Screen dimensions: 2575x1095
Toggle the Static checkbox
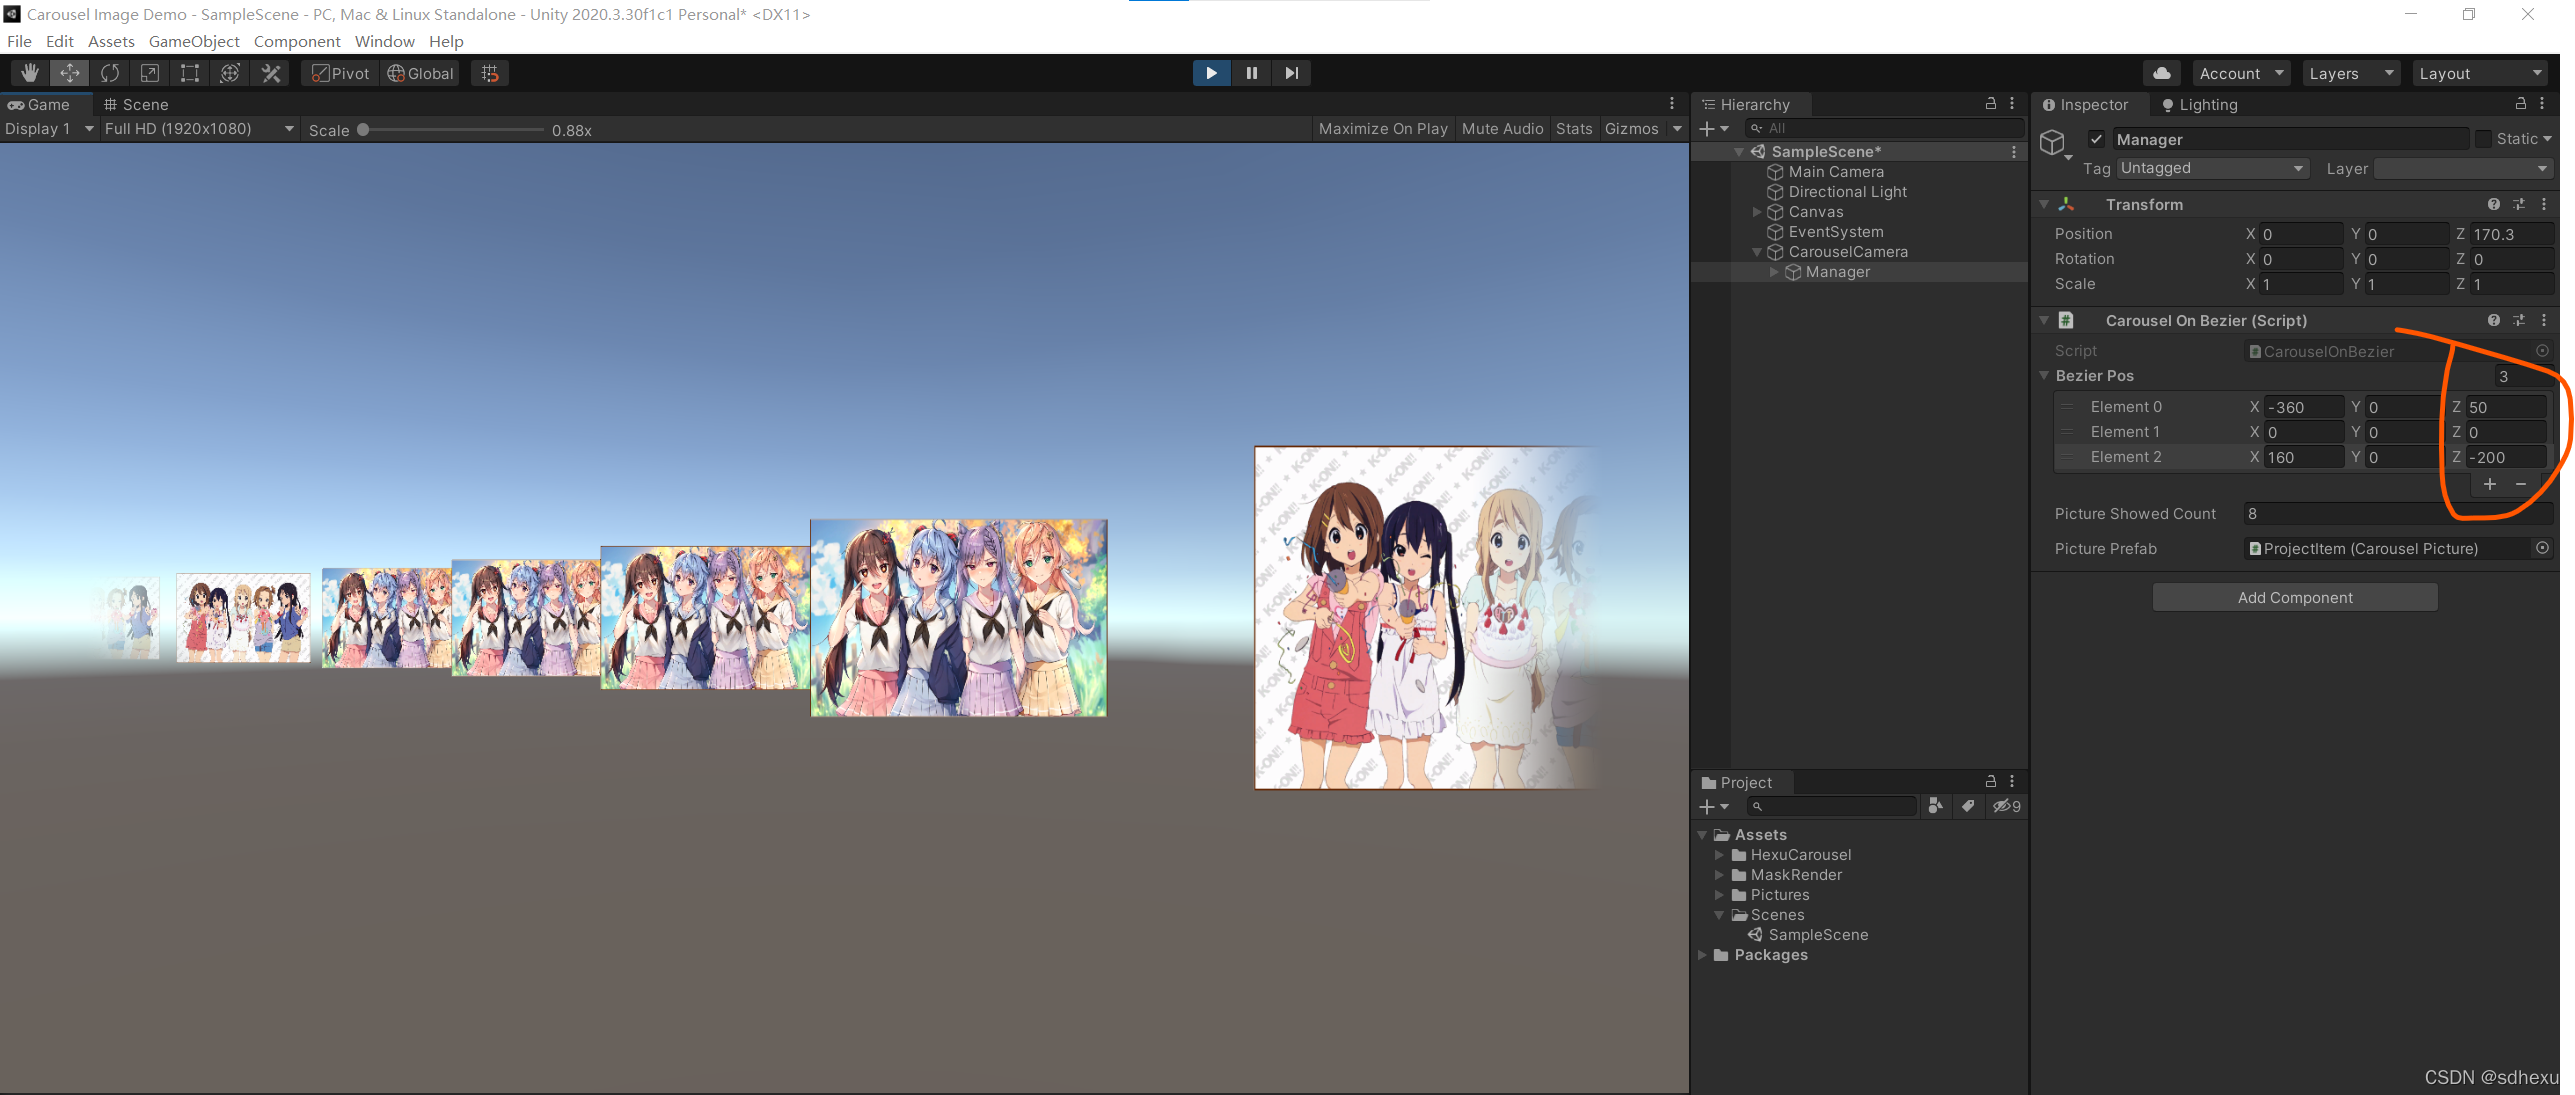click(x=2484, y=139)
